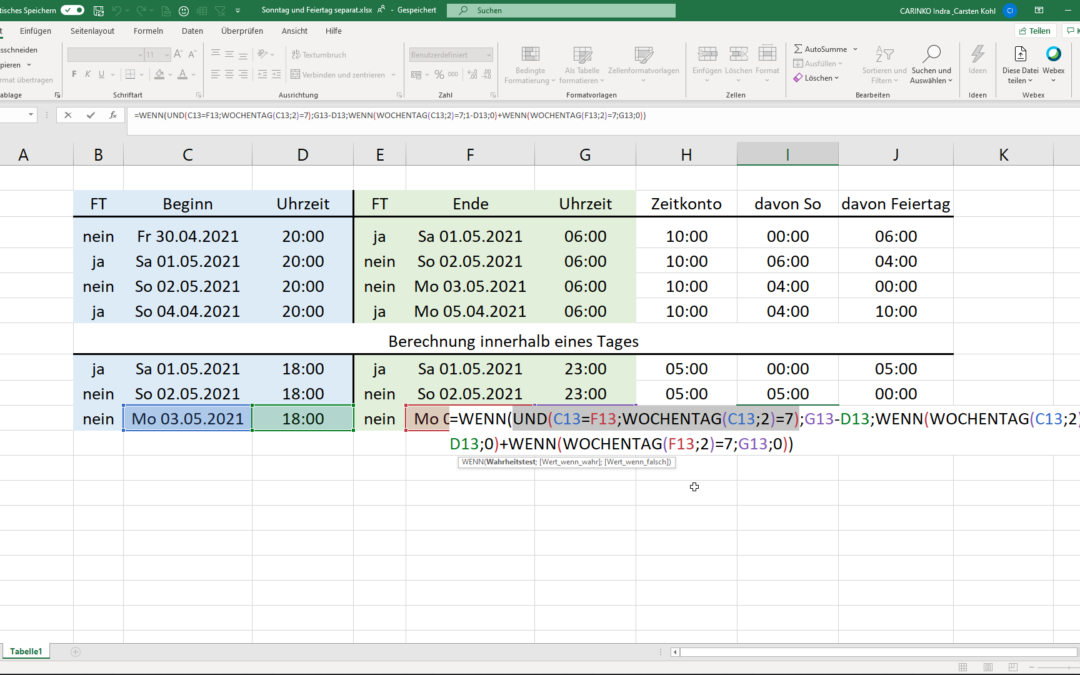Add a new sheet with plus icon
Screen dimensions: 1080x675
[x=75, y=651]
